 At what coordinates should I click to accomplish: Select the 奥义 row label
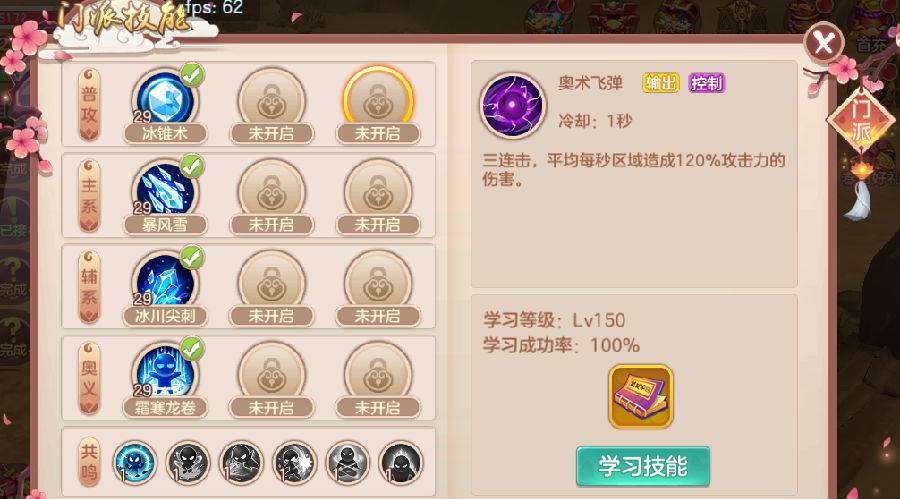[89, 378]
